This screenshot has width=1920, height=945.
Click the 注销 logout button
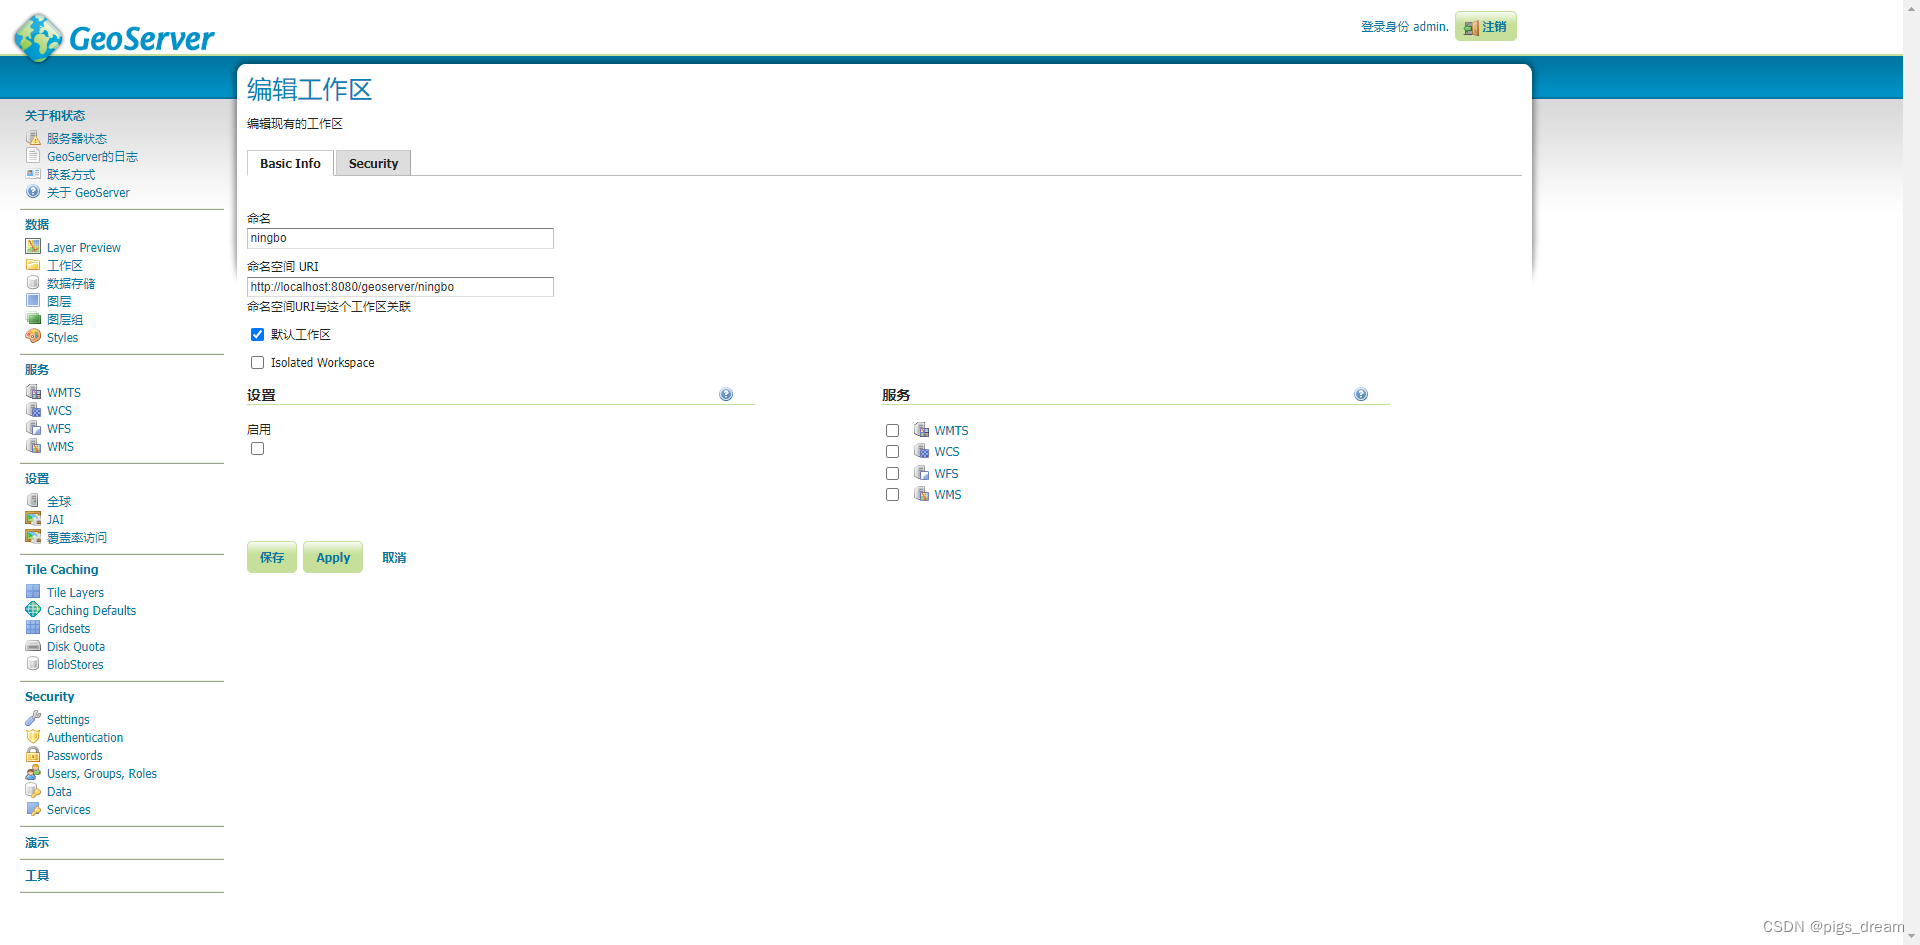tap(1485, 27)
